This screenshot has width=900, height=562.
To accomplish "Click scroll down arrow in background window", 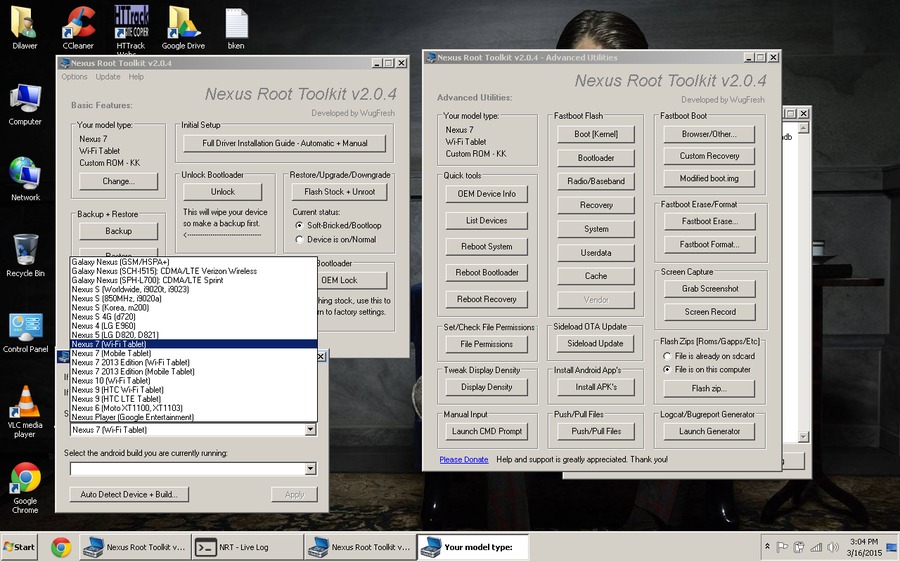I will click(x=803, y=437).
